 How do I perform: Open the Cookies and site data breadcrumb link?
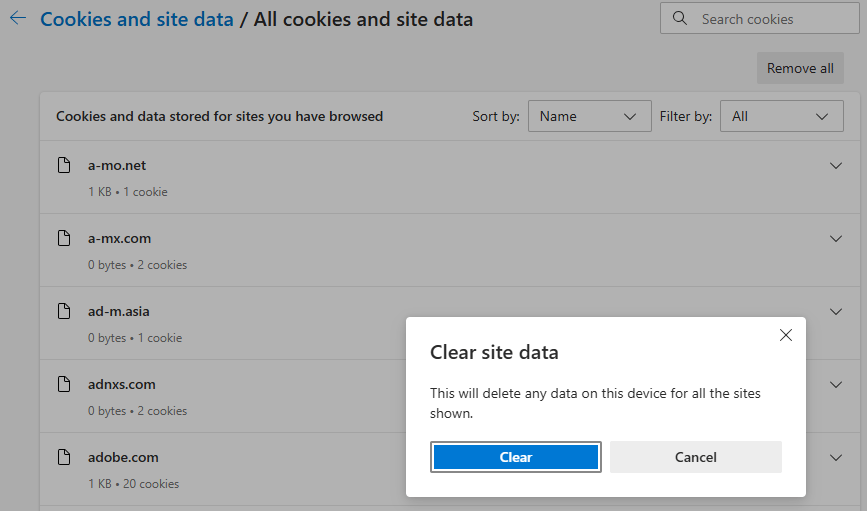tap(137, 19)
